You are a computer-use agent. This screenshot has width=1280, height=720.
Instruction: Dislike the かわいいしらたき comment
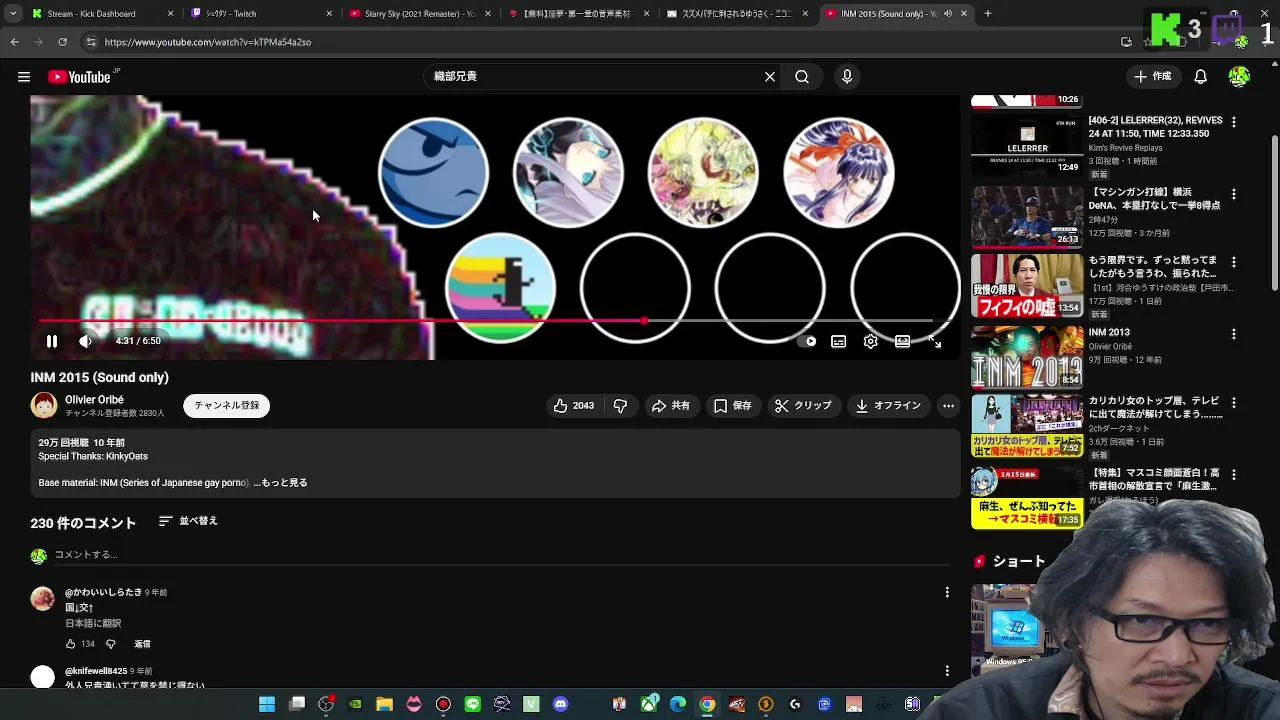[x=111, y=644]
